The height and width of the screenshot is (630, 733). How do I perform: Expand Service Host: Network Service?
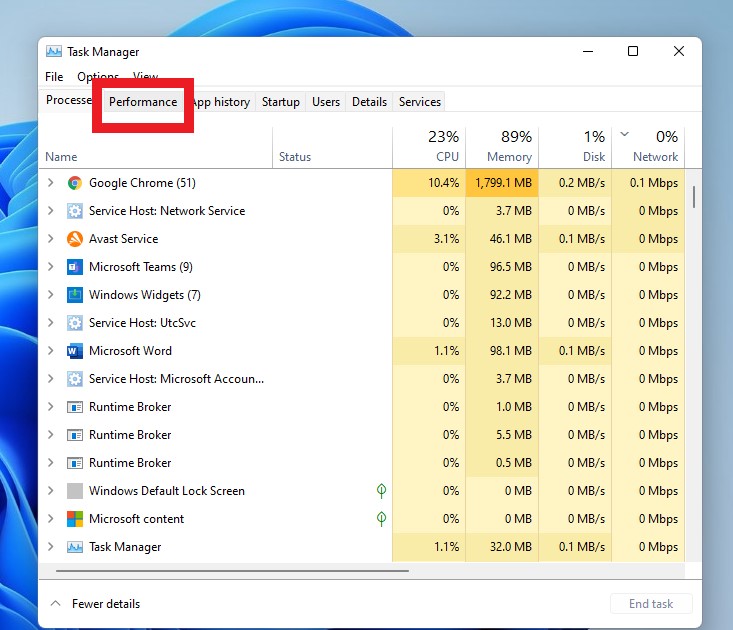click(50, 211)
